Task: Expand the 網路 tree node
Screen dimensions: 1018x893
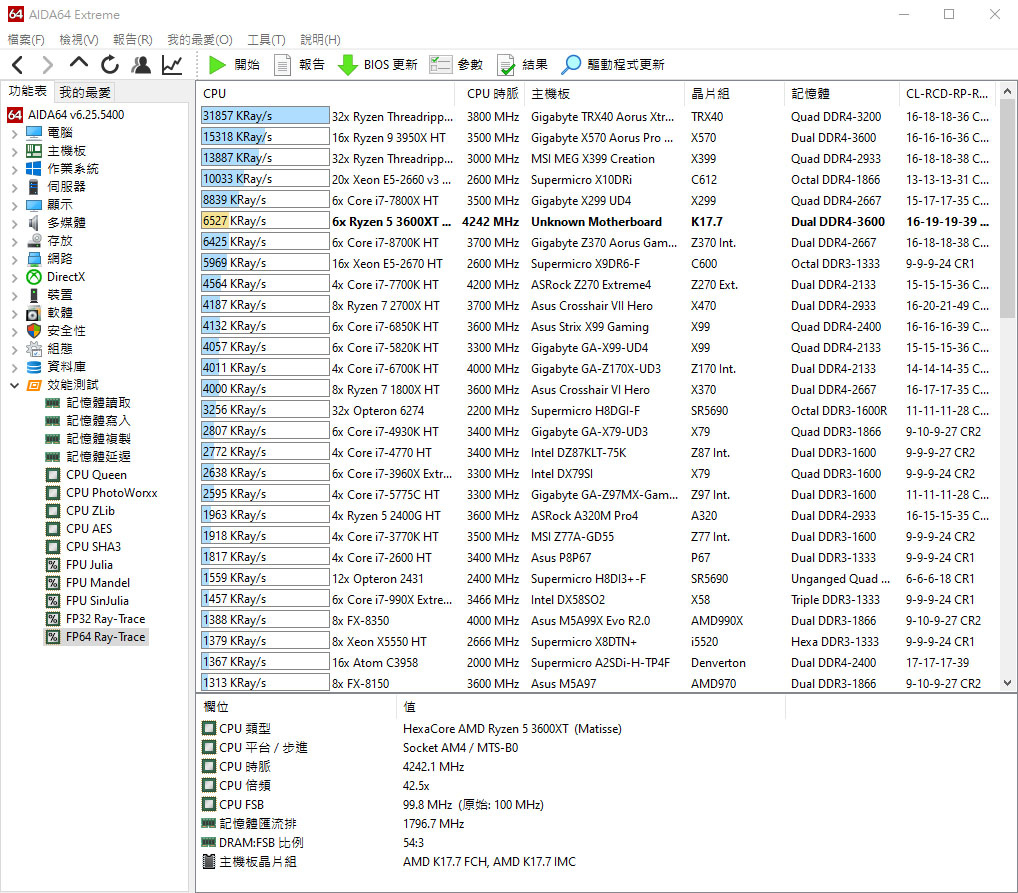Action: tap(14, 259)
